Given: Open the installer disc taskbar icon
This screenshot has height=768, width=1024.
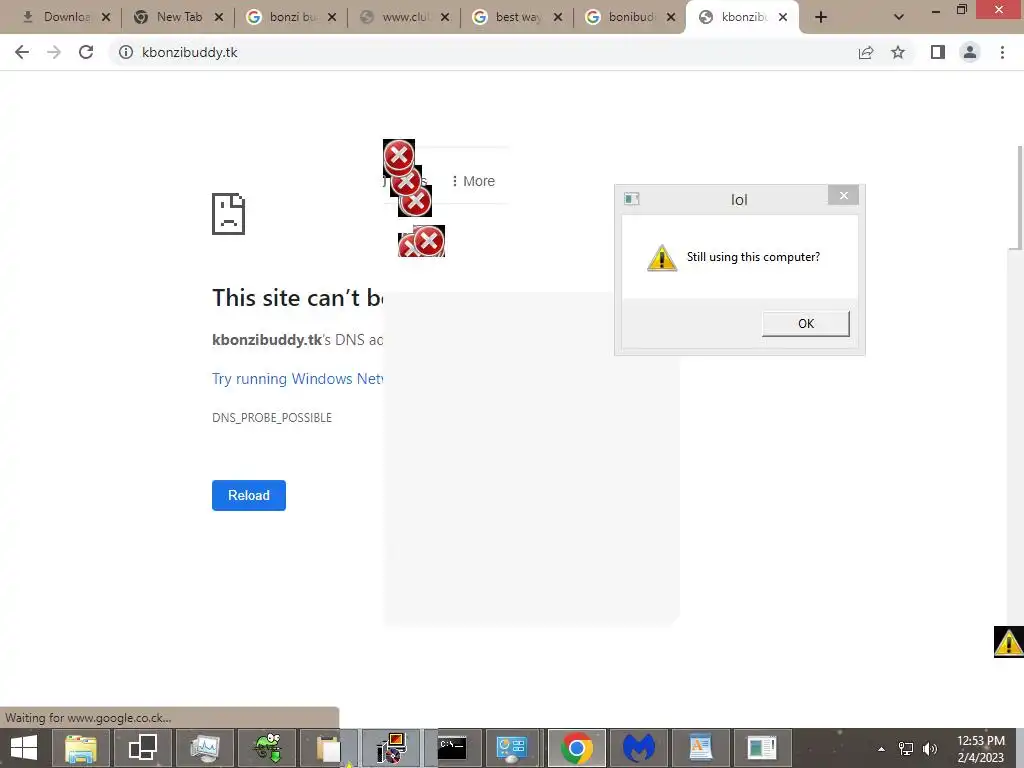Looking at the screenshot, I should (391, 748).
